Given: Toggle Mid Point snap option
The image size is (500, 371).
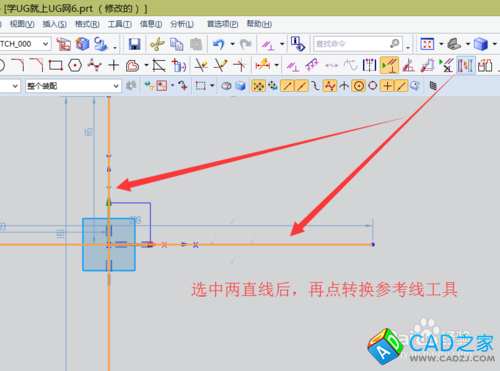Looking at the screenshot, I should [301, 86].
